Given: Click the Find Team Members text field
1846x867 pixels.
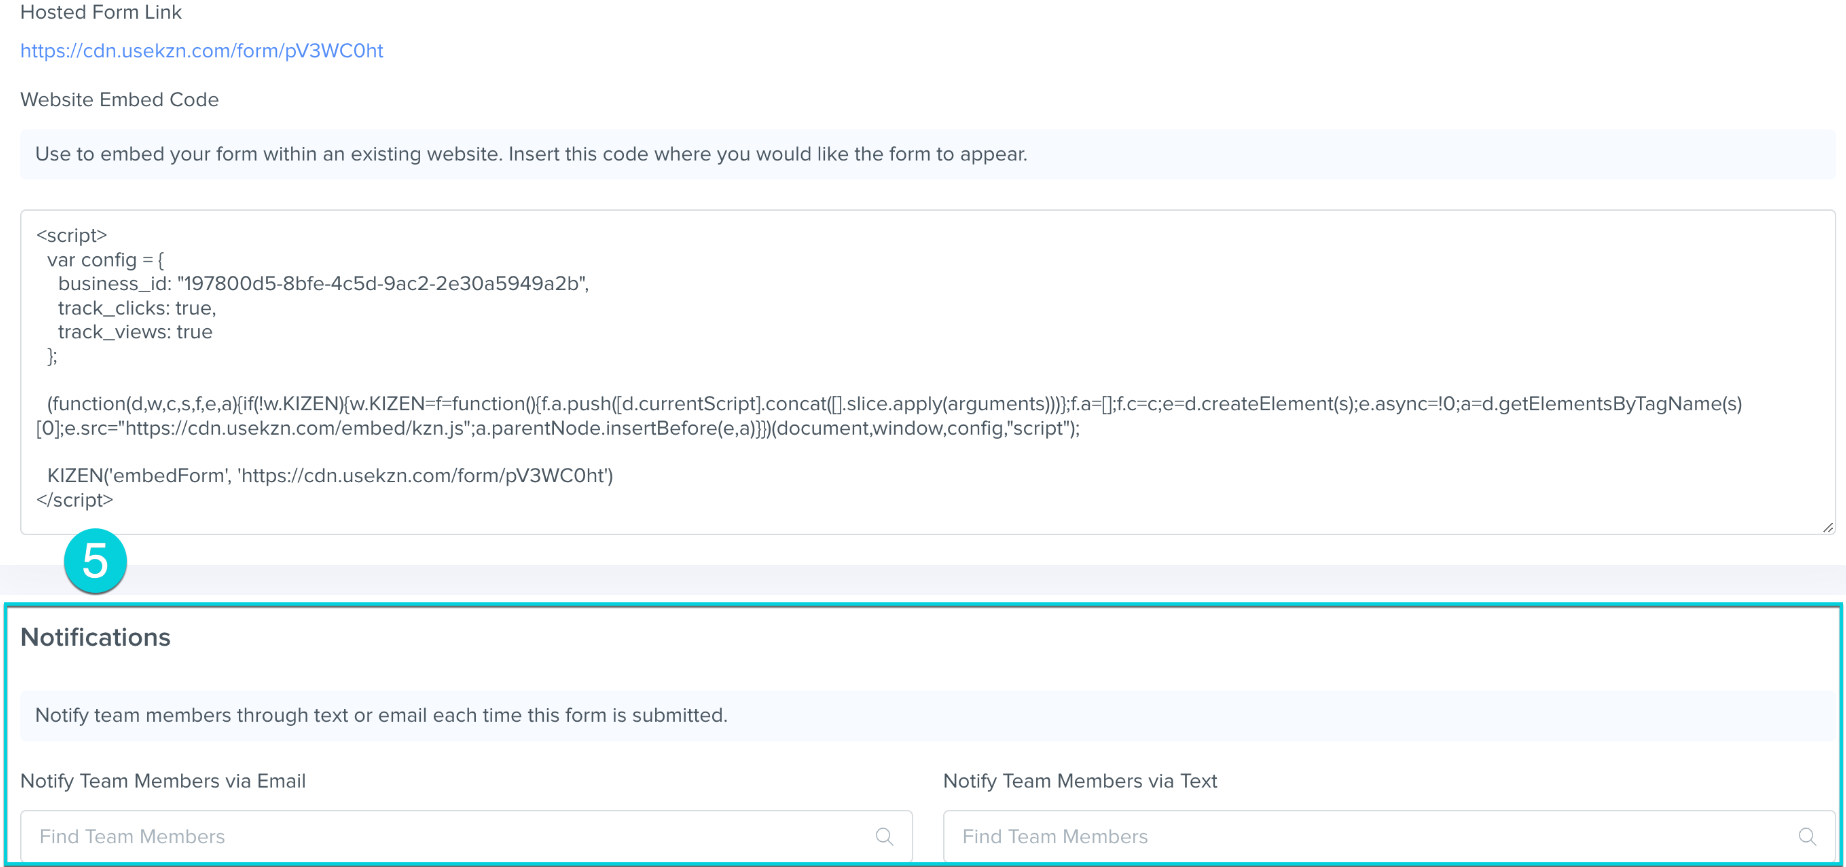Looking at the screenshot, I should click(x=1389, y=837).
